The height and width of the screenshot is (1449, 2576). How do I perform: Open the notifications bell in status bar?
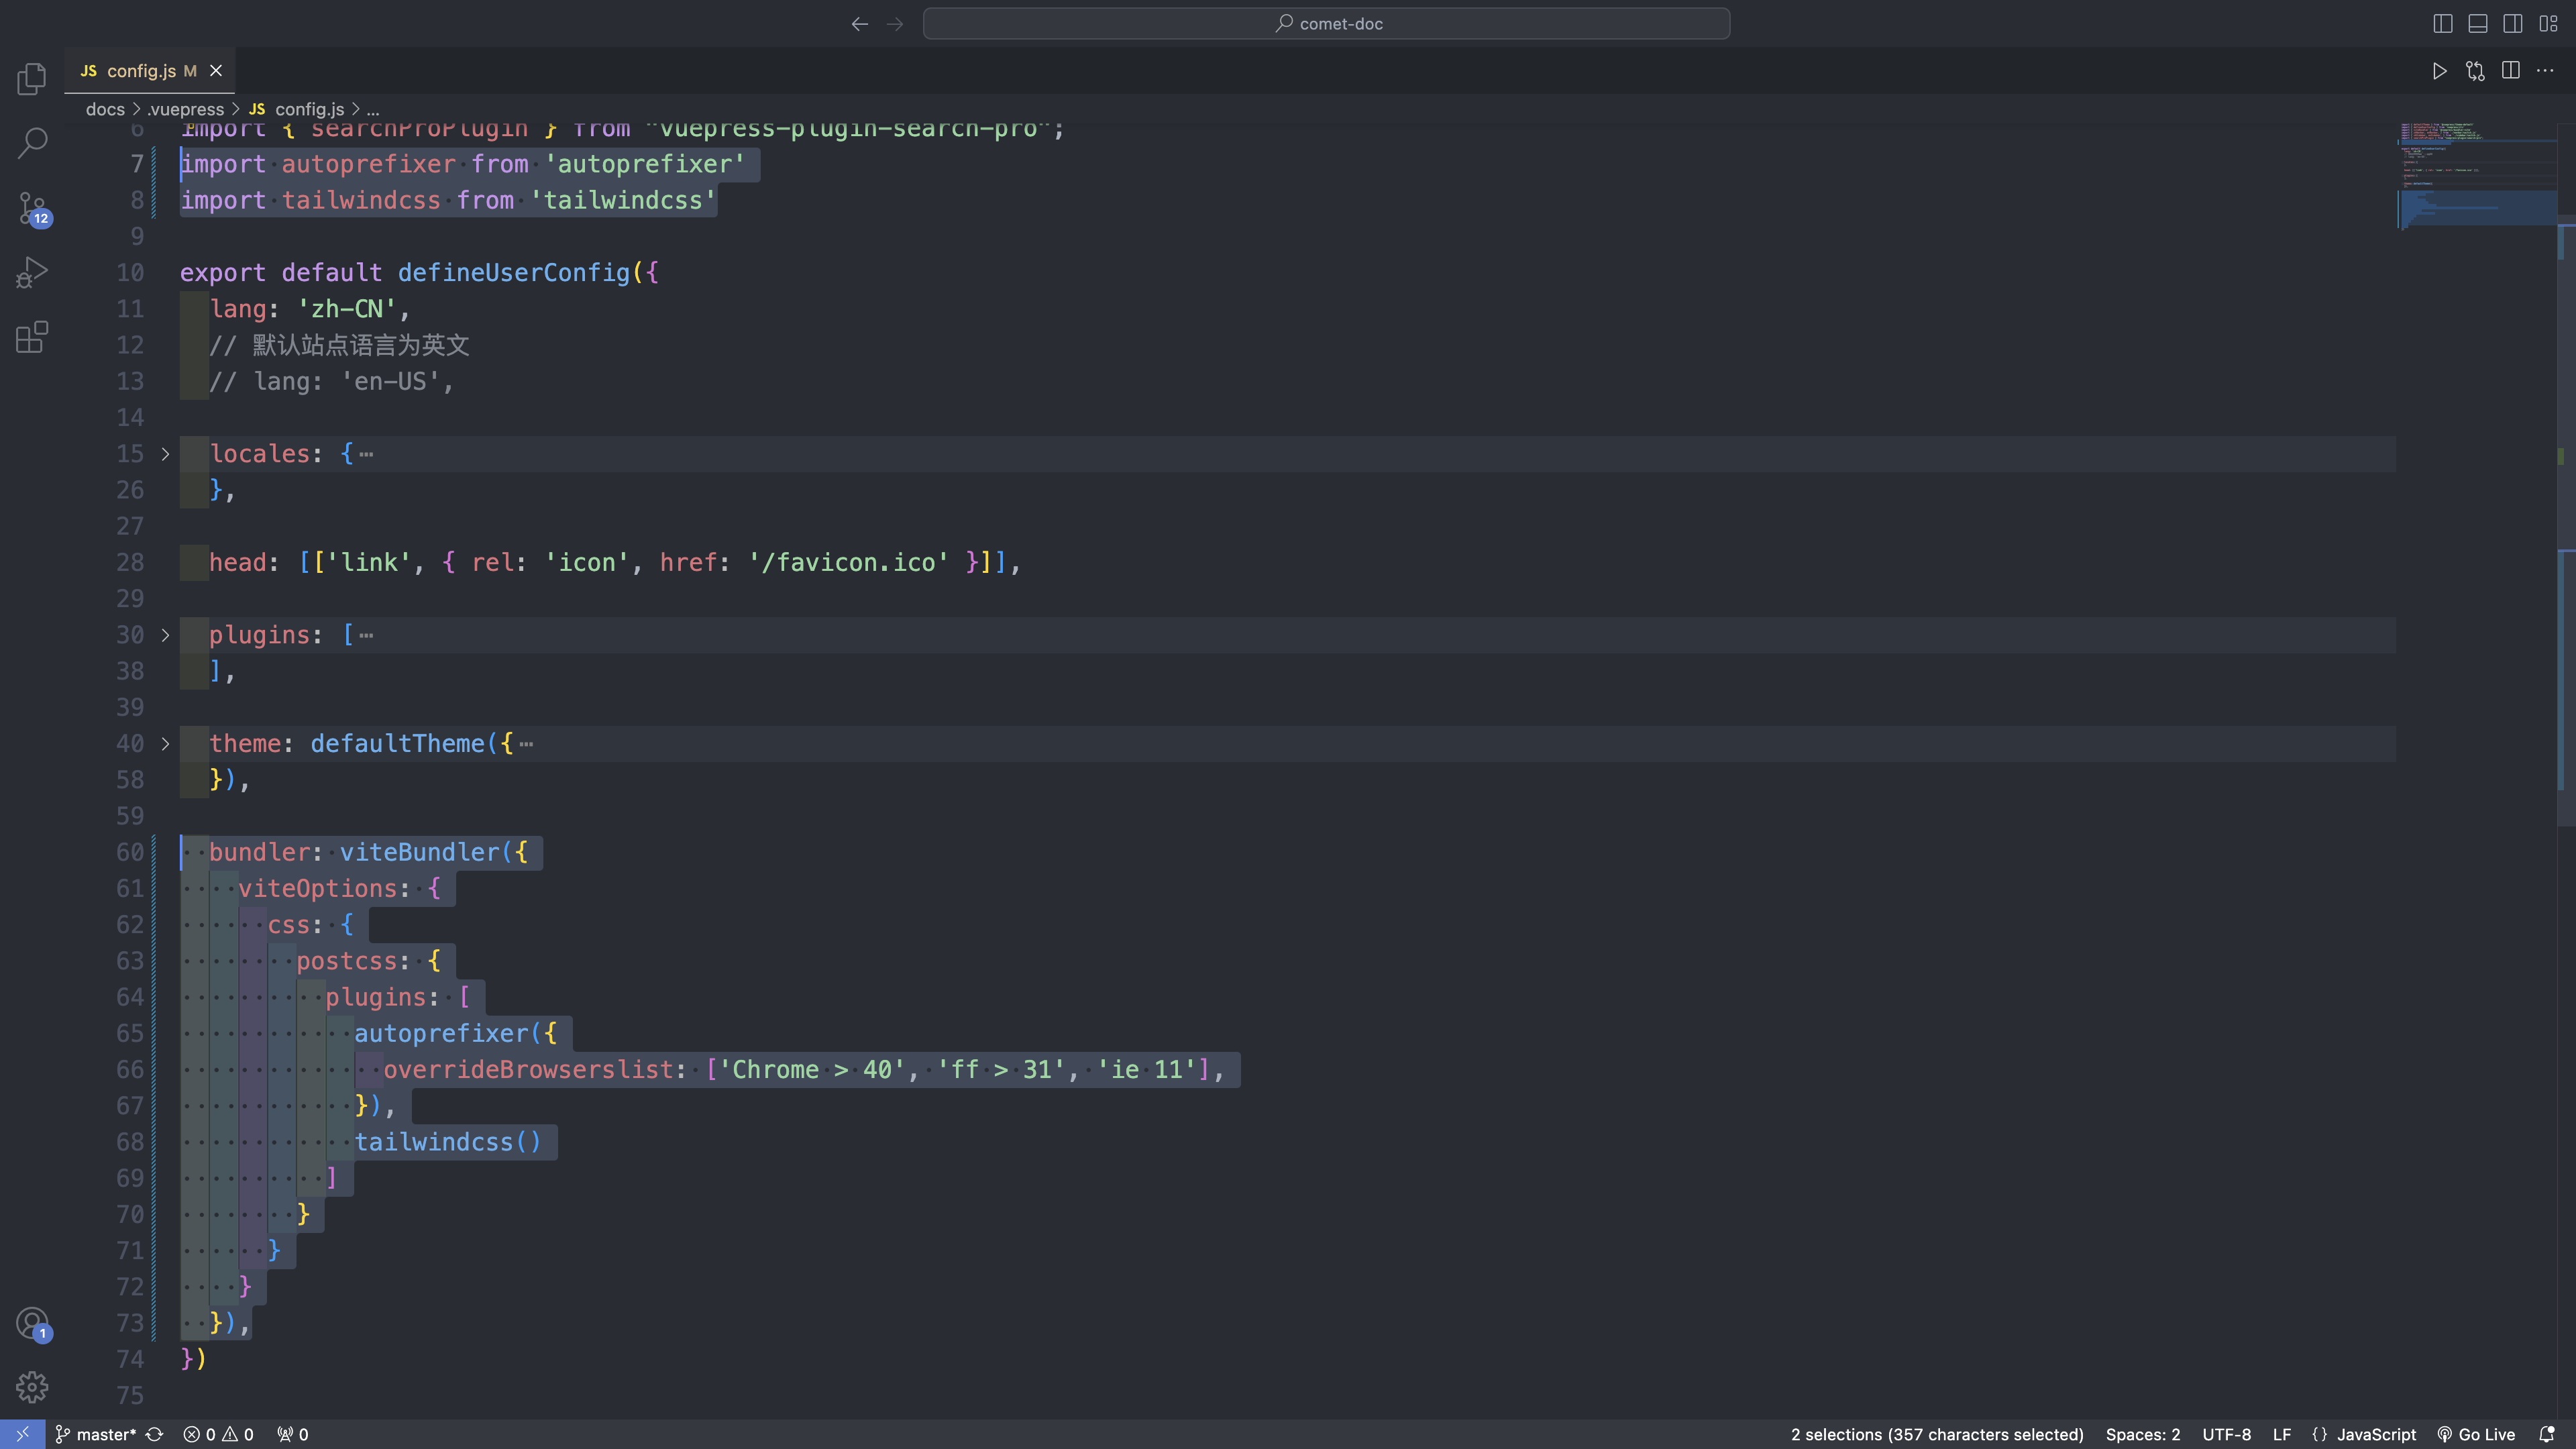[x=2555, y=1433]
